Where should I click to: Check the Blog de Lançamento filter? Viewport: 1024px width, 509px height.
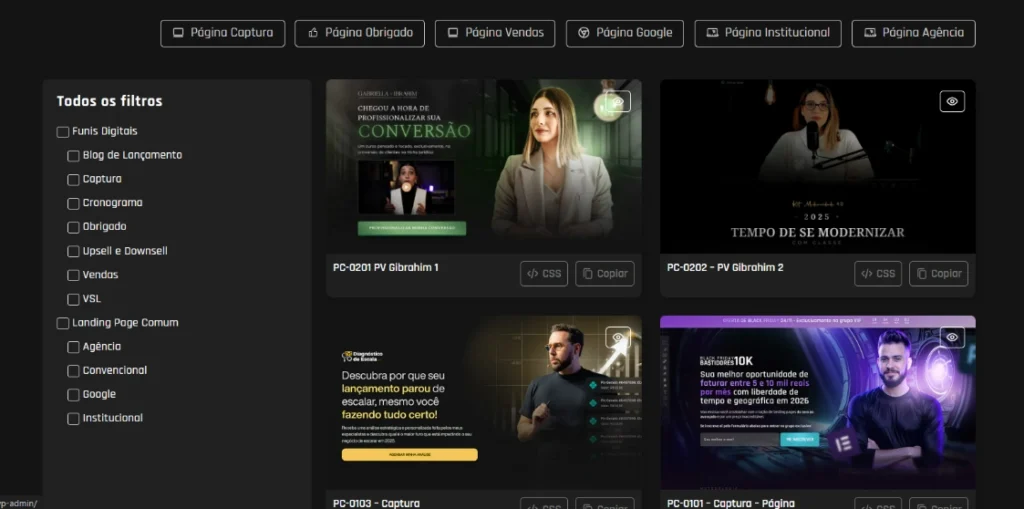coord(73,156)
